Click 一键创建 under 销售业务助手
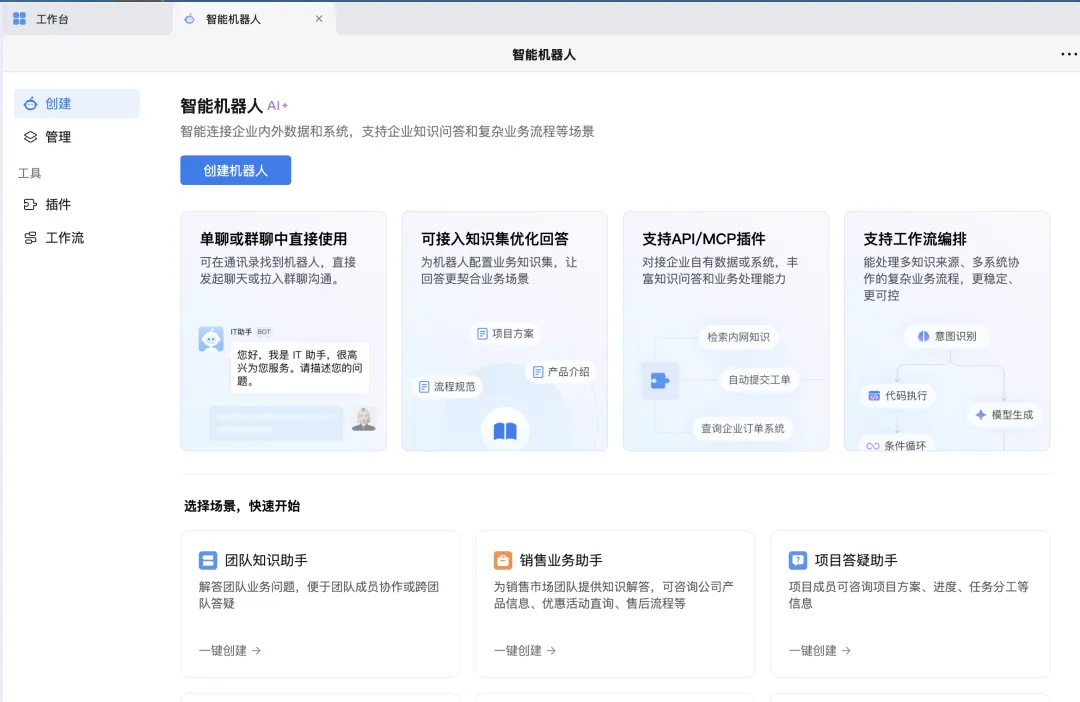 click(x=525, y=650)
